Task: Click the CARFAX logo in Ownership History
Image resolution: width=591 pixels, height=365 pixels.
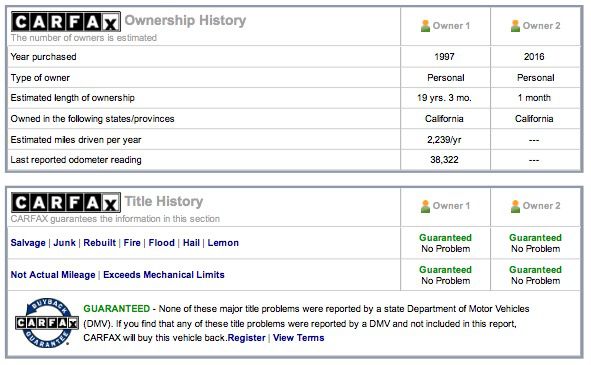Action: 66,22
